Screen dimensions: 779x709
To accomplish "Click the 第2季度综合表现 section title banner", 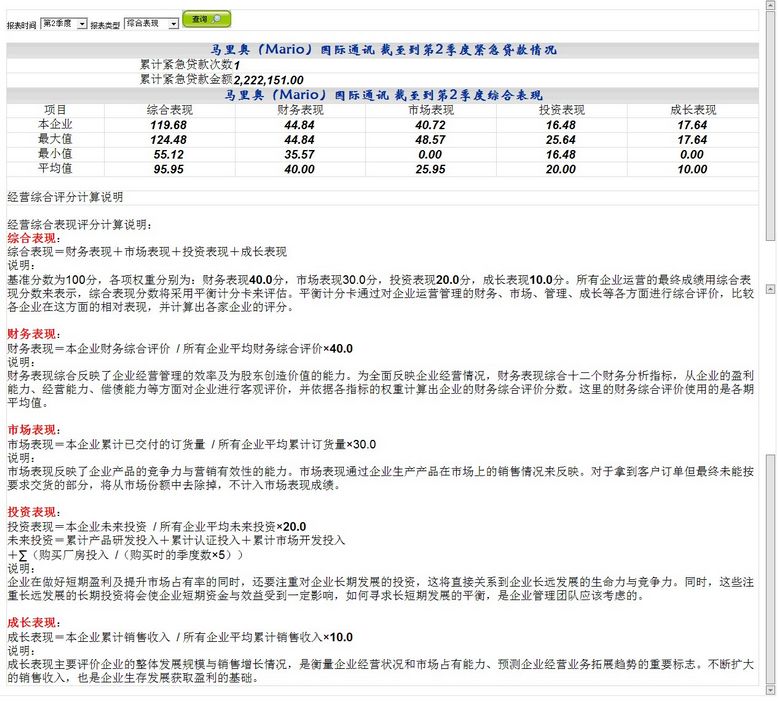I will (383, 95).
